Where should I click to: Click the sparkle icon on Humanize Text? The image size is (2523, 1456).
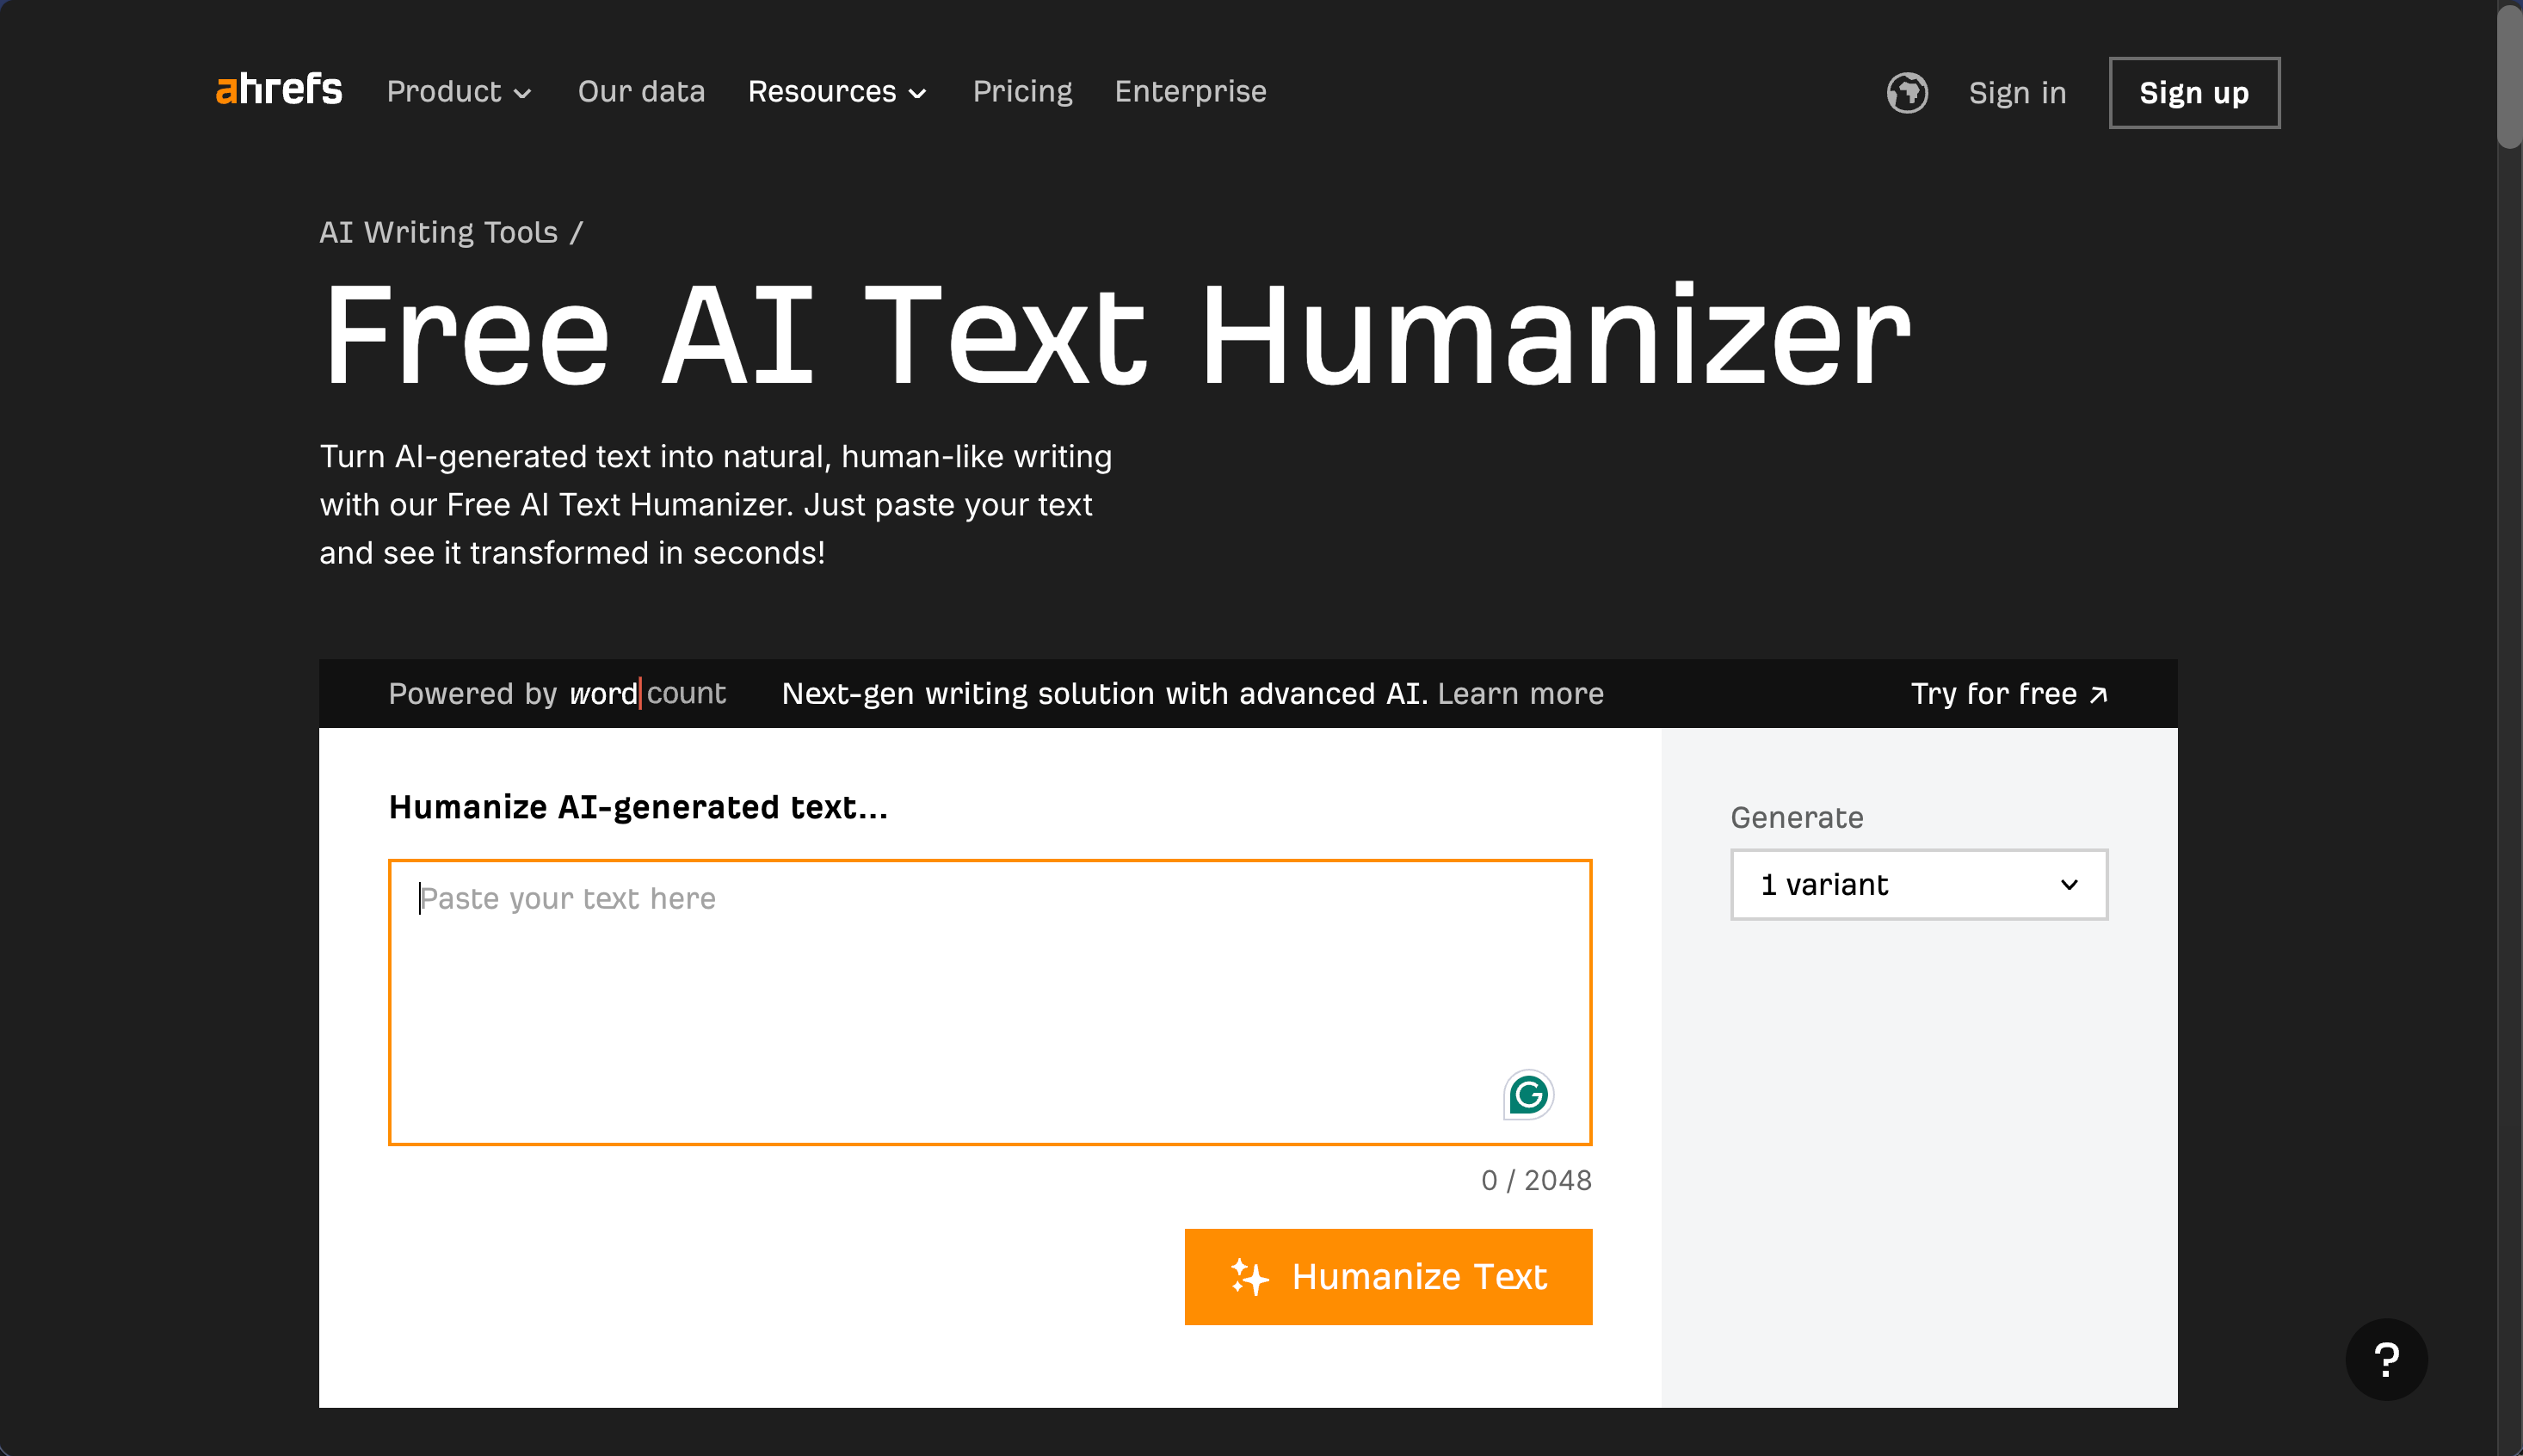[x=1249, y=1277]
